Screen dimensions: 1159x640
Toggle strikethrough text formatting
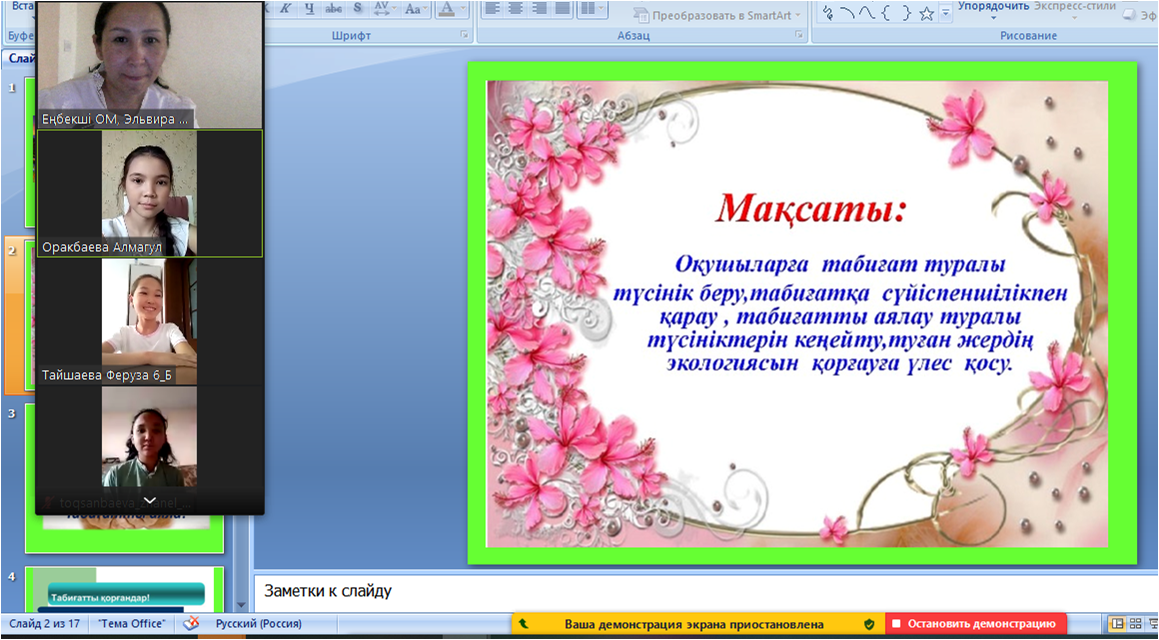point(332,9)
